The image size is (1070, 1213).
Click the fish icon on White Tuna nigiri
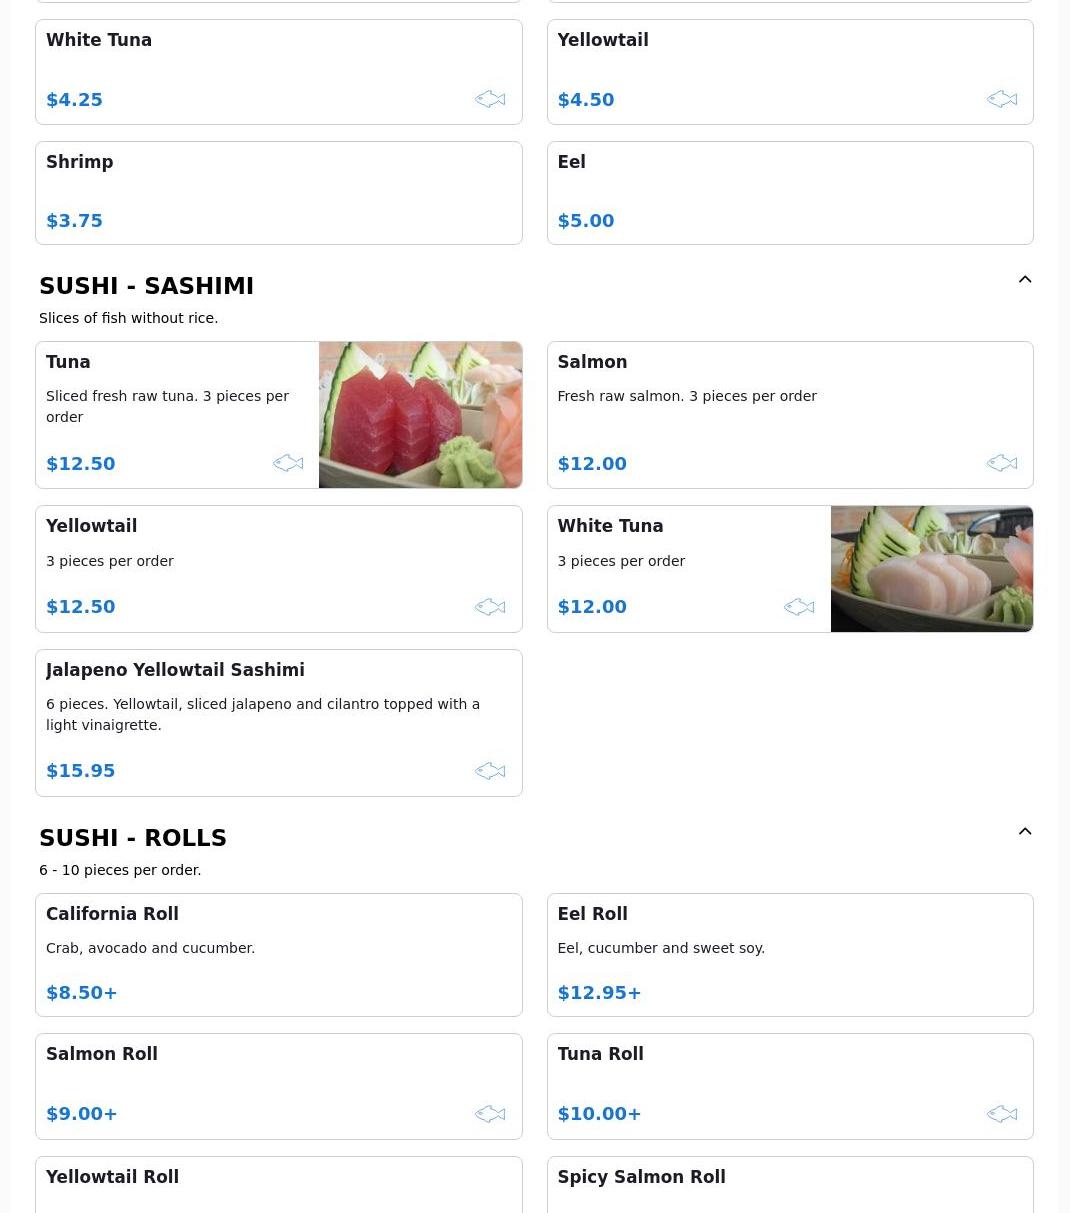tap(490, 99)
